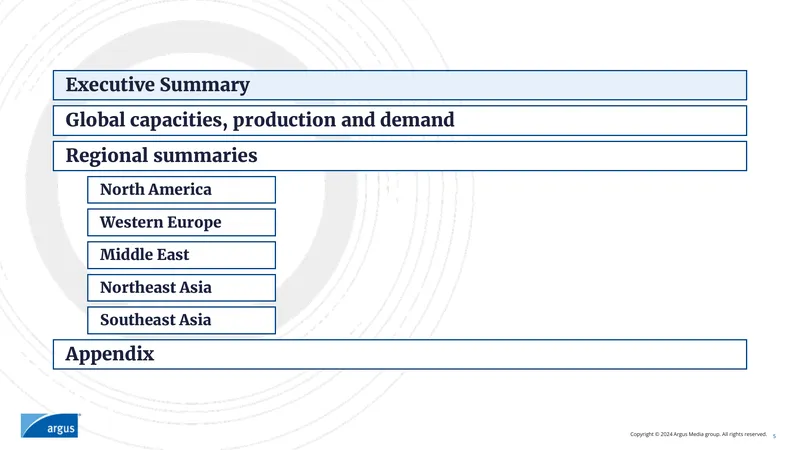Click the Argus logo

point(50,426)
